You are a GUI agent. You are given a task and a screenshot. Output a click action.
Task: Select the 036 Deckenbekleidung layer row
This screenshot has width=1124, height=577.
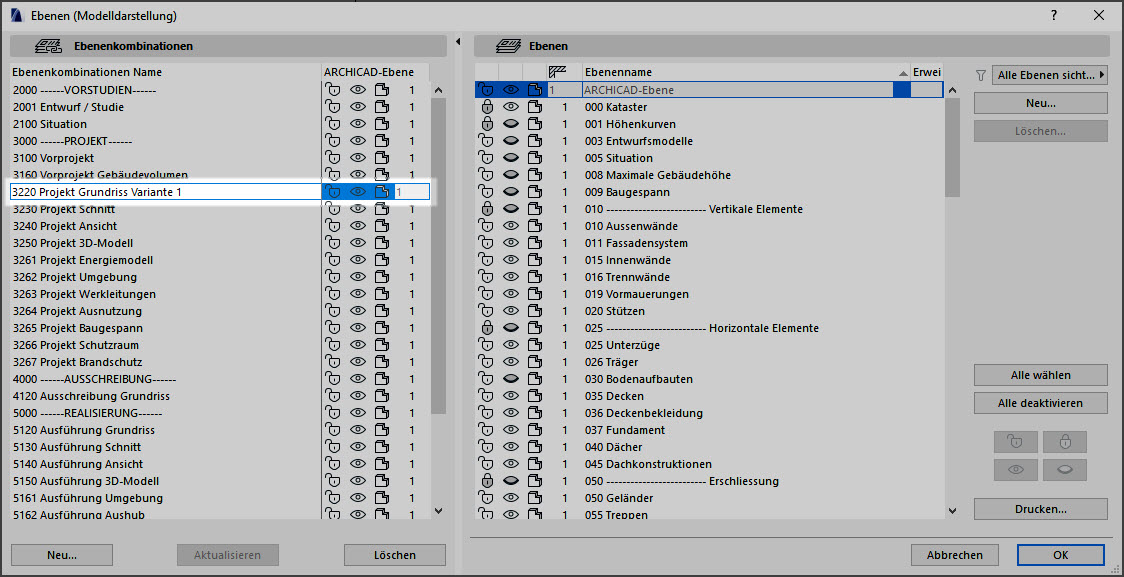[x=709, y=413]
